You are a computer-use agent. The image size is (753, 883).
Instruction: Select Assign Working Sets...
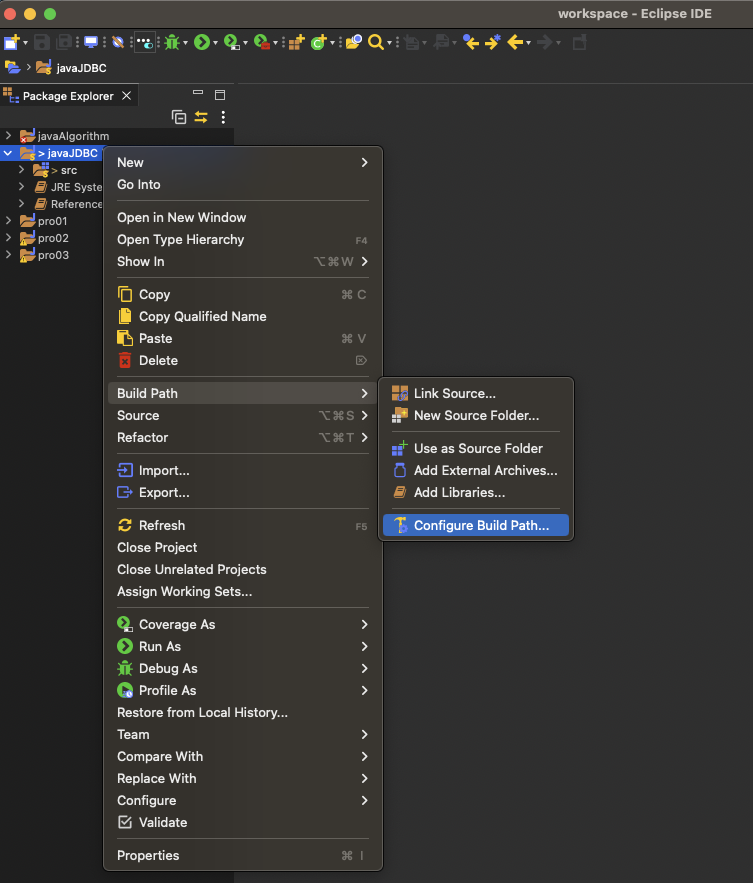243,591
